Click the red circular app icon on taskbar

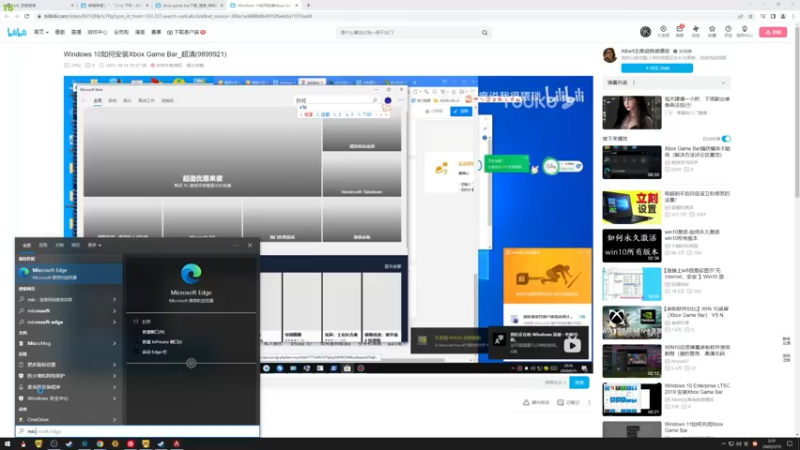[131, 444]
